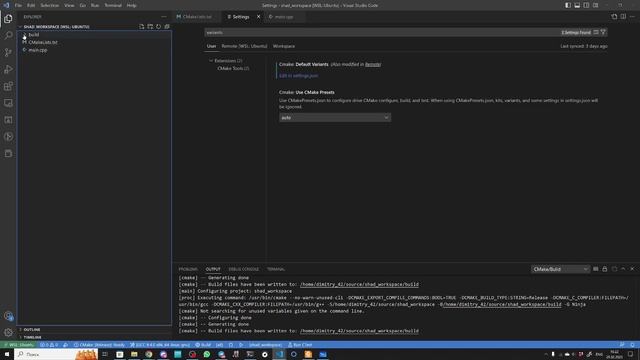
Task: Open the Extensions view
Action: pos(8,86)
